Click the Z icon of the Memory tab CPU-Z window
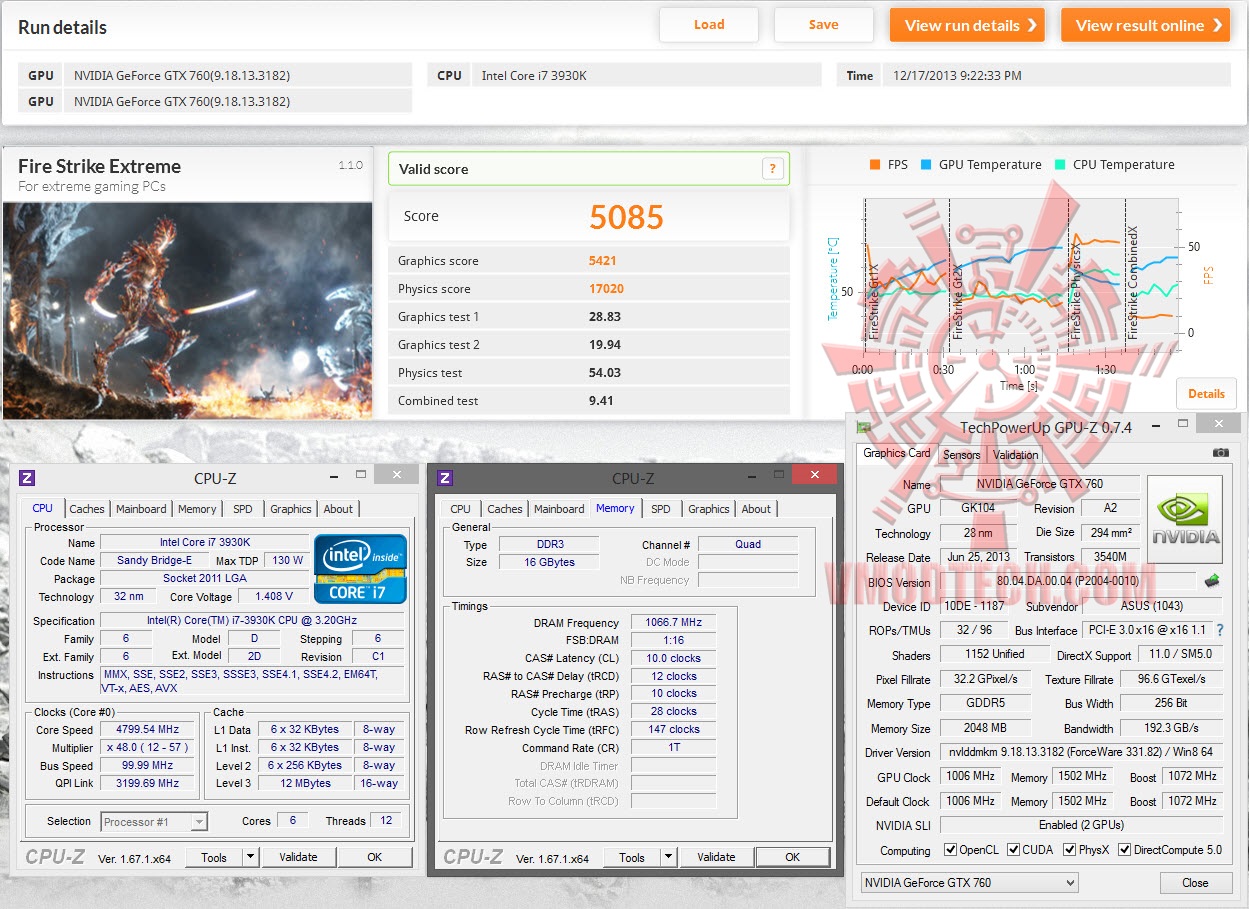 [x=445, y=478]
